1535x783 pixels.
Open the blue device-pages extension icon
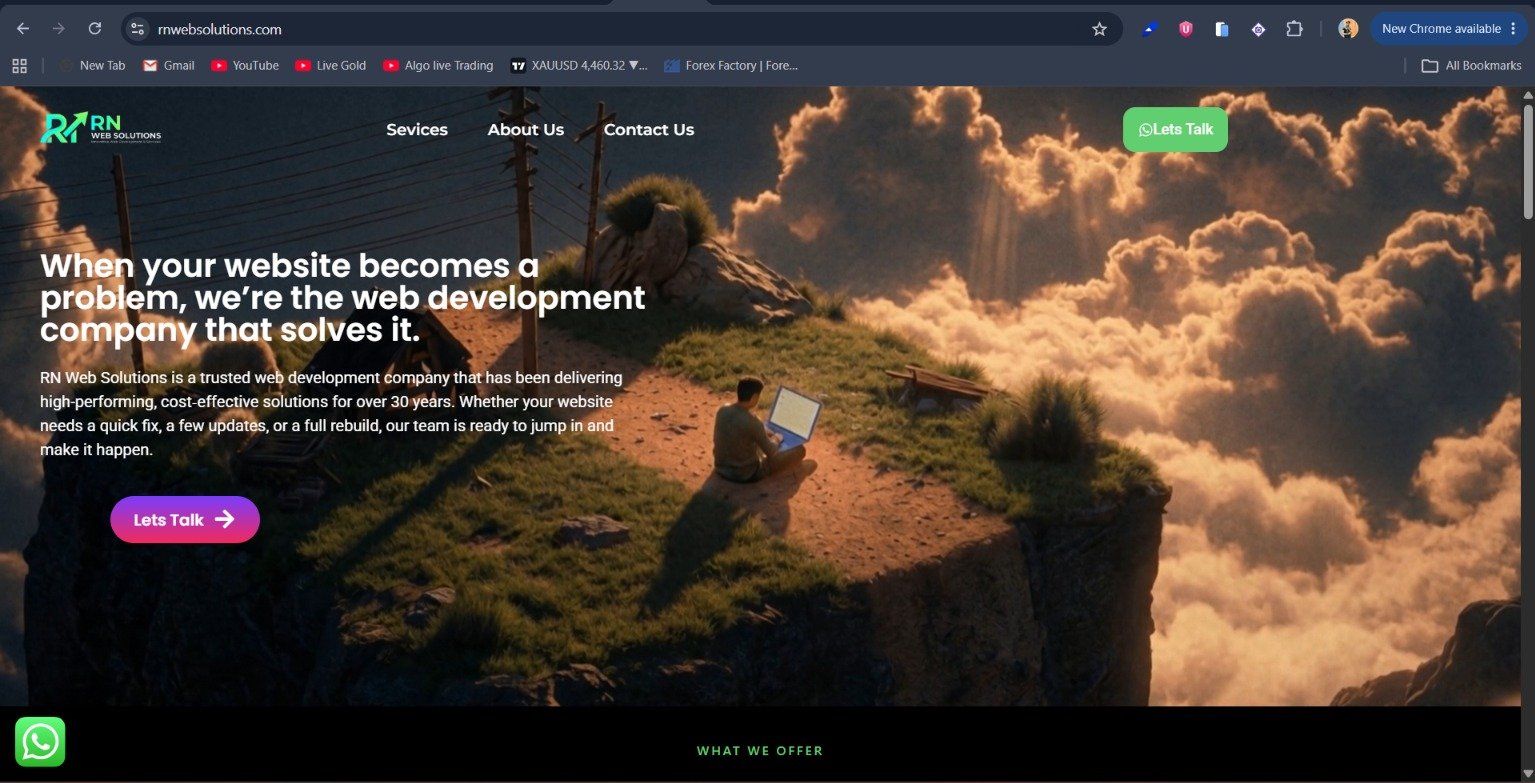click(1222, 29)
